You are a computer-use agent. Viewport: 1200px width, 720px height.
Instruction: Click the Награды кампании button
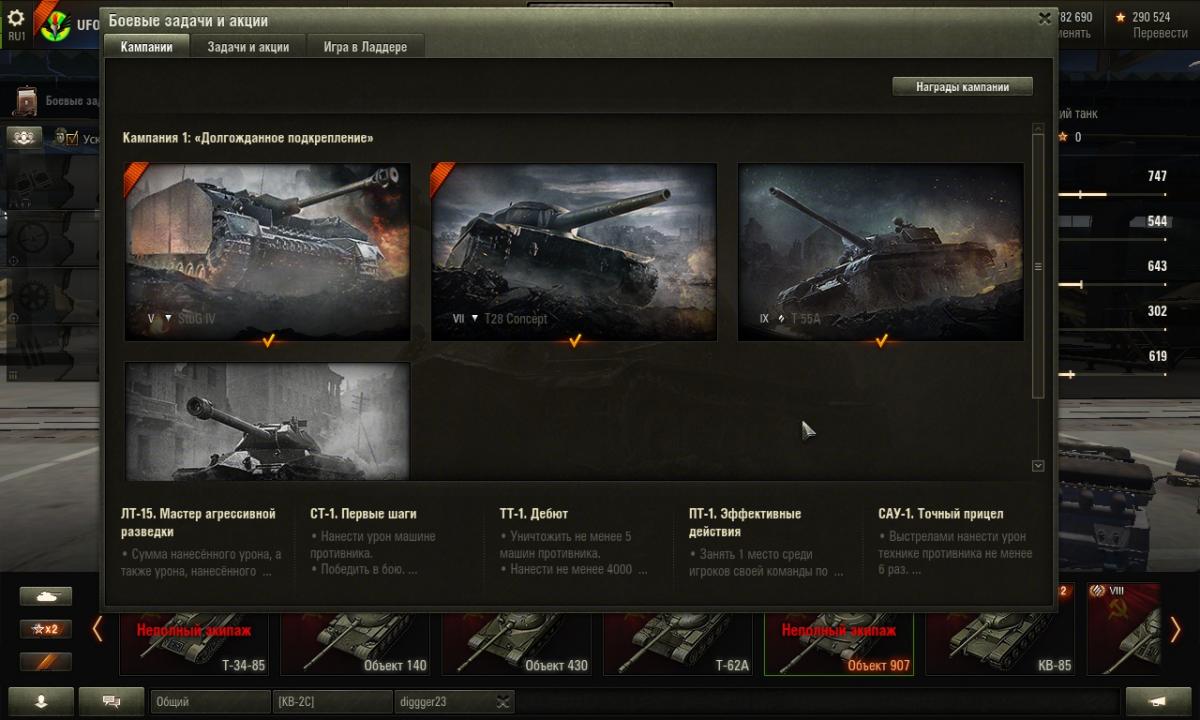961,87
